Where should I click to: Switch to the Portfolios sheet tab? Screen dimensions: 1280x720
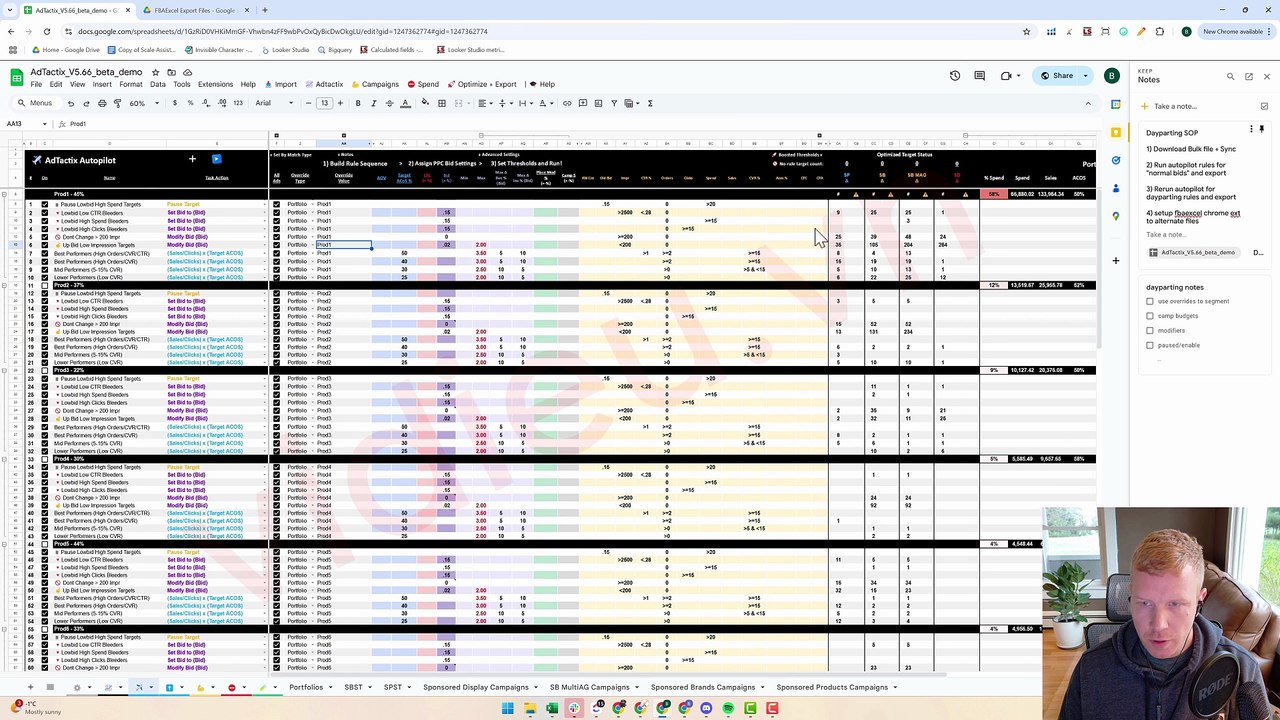[x=306, y=687]
